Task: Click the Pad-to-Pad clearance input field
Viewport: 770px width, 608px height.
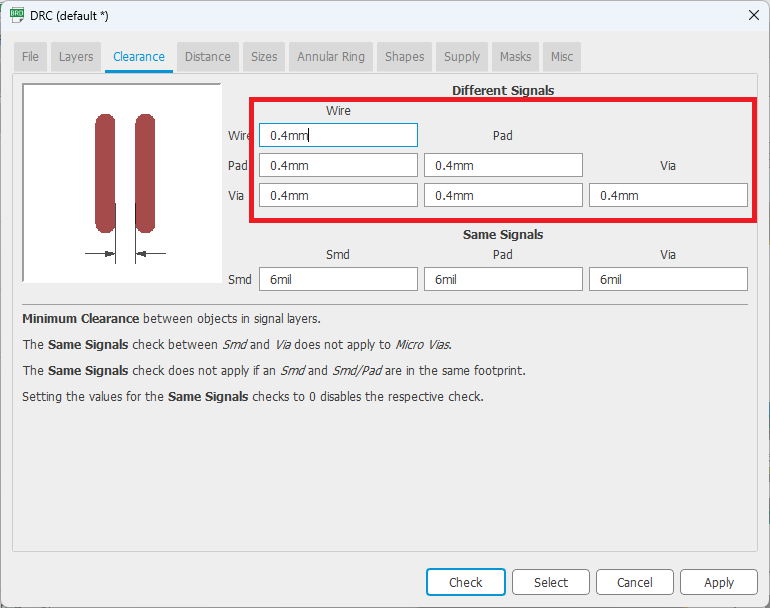Action: [503, 165]
